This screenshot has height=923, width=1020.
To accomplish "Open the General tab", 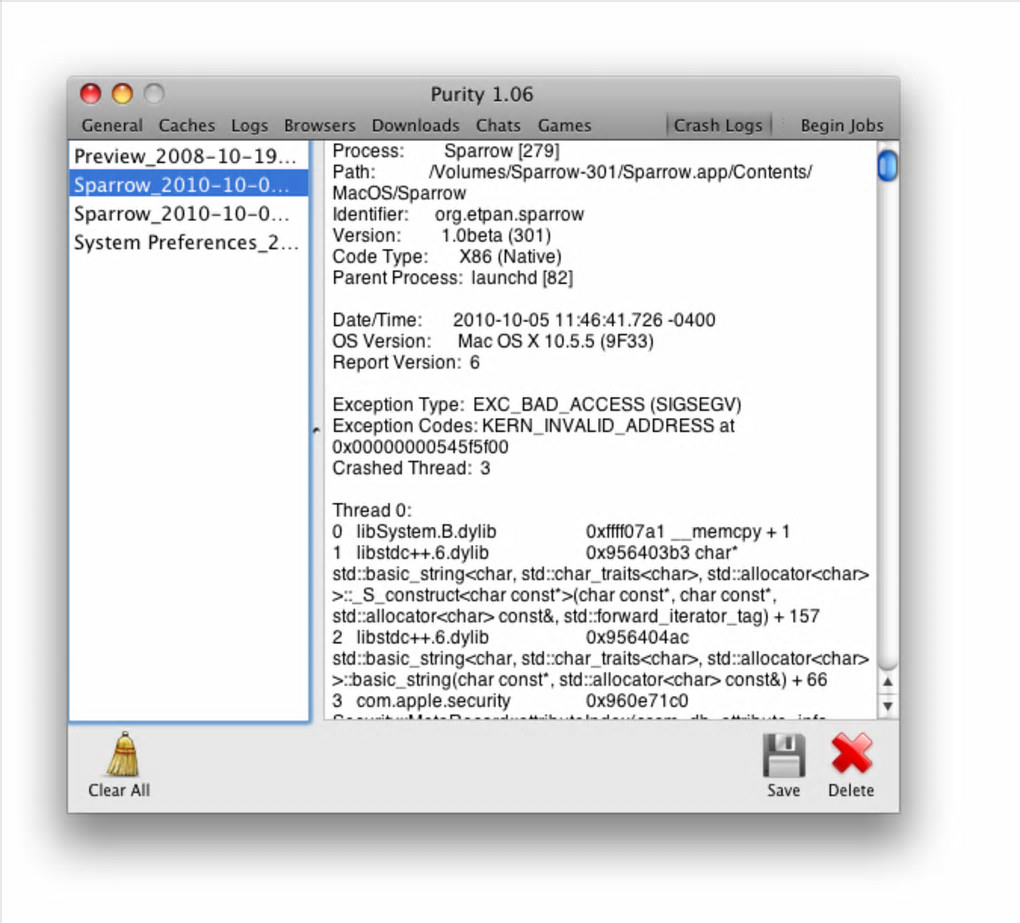I will click(x=112, y=125).
